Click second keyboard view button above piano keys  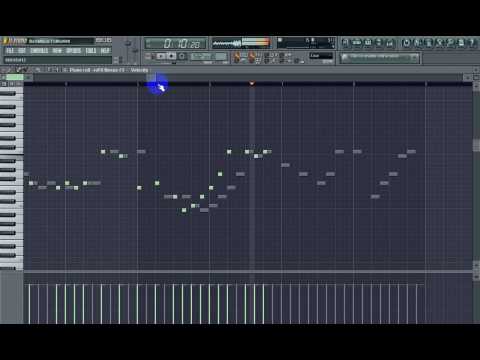12,84
